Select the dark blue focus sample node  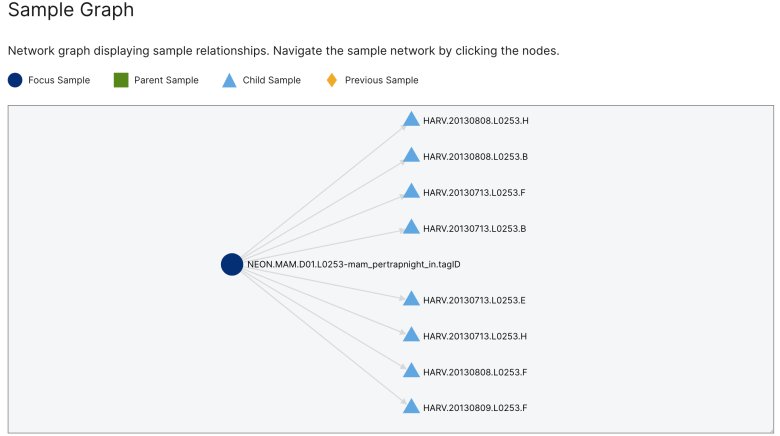click(x=232, y=264)
